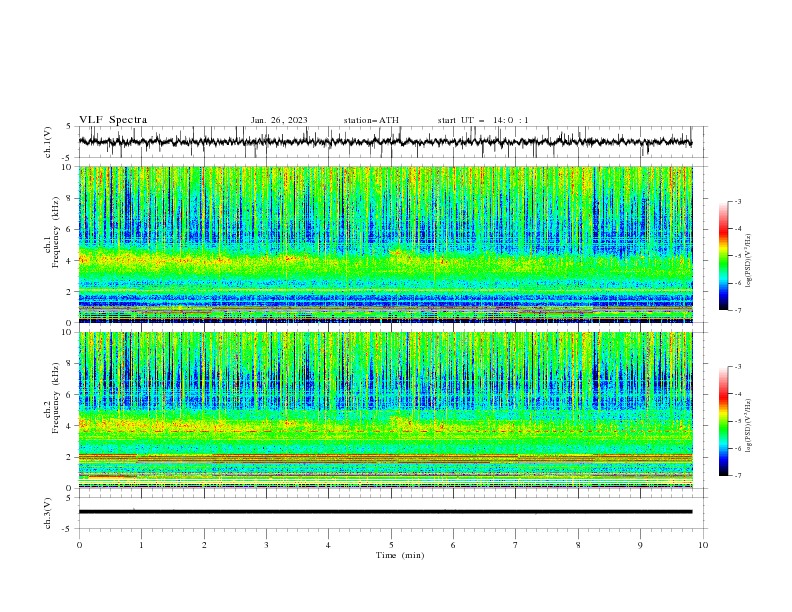This screenshot has width=792, height=612.
Task: Click the ch.2 frequency tick label '6'
Action: point(70,395)
